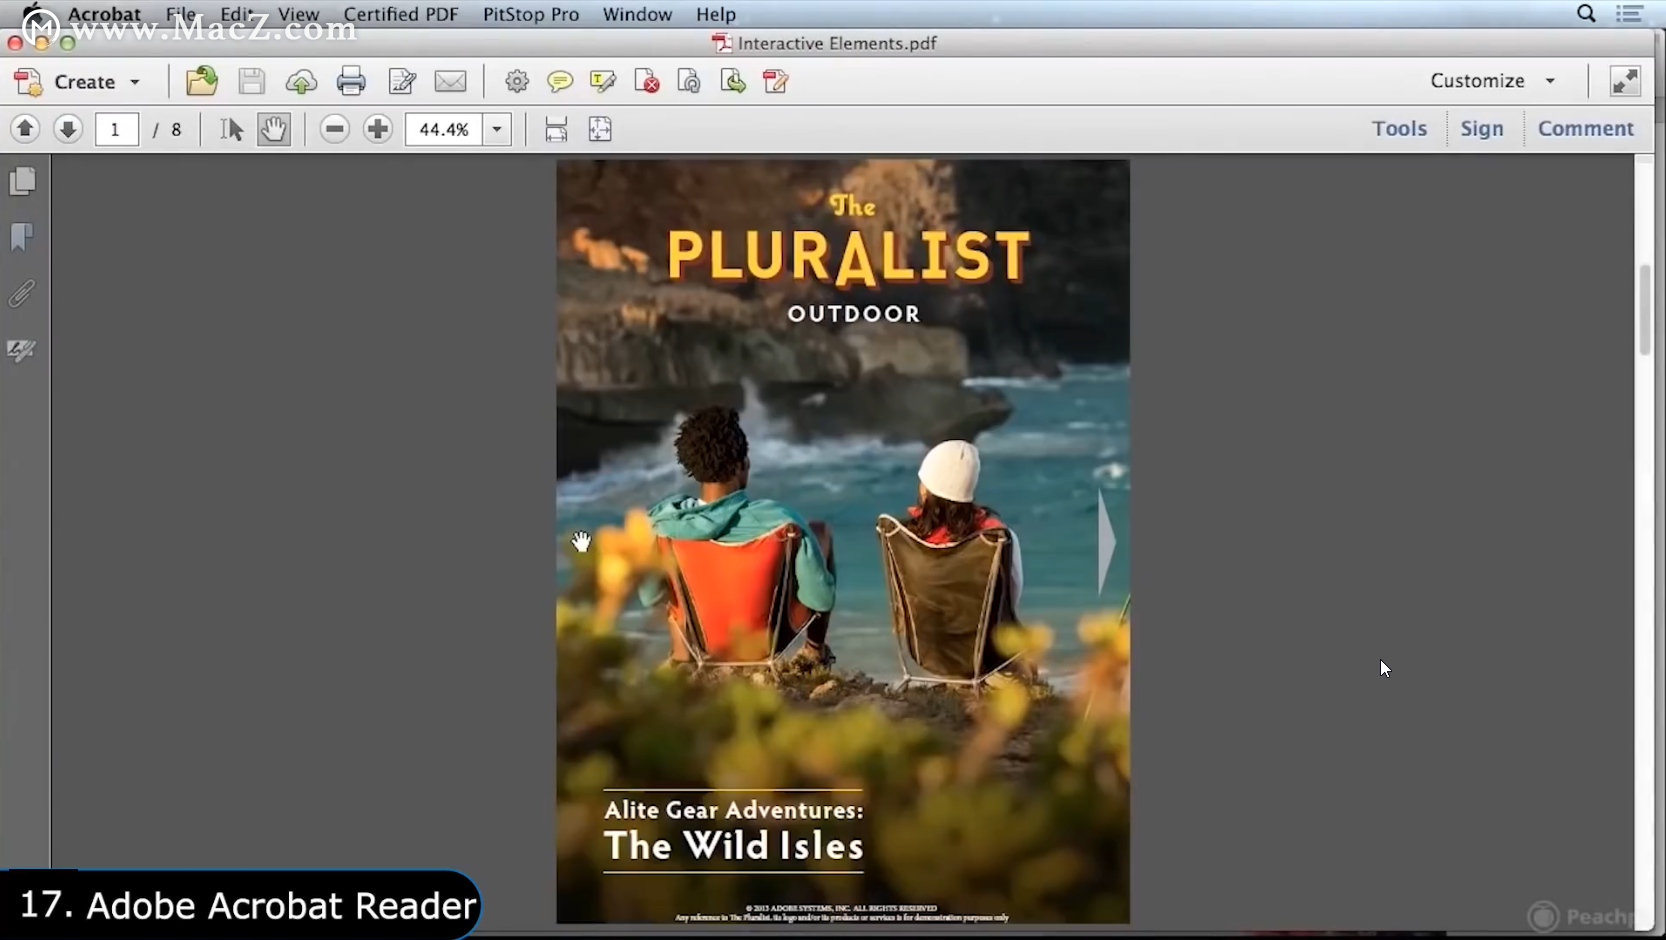Send the file with the envelope icon
This screenshot has height=940, width=1666.
coord(450,81)
